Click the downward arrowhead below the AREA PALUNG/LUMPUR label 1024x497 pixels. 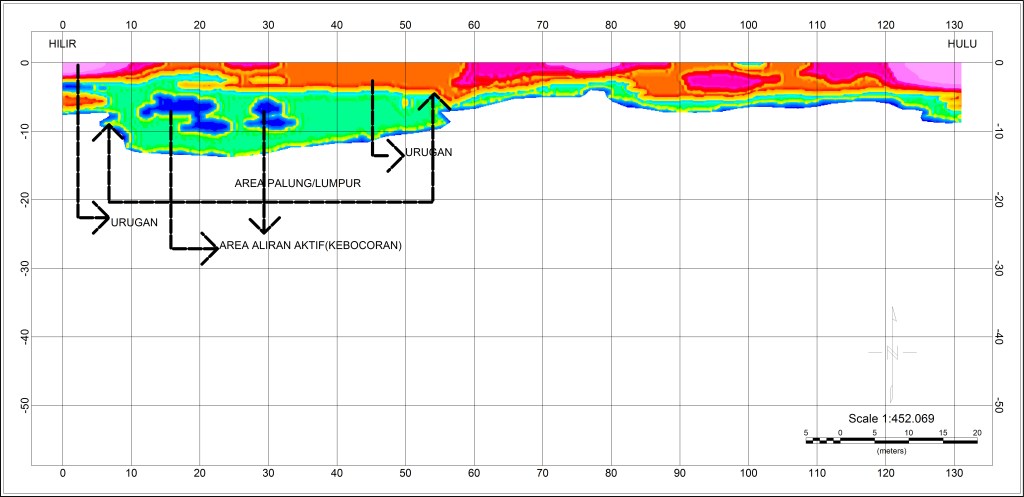point(264,224)
